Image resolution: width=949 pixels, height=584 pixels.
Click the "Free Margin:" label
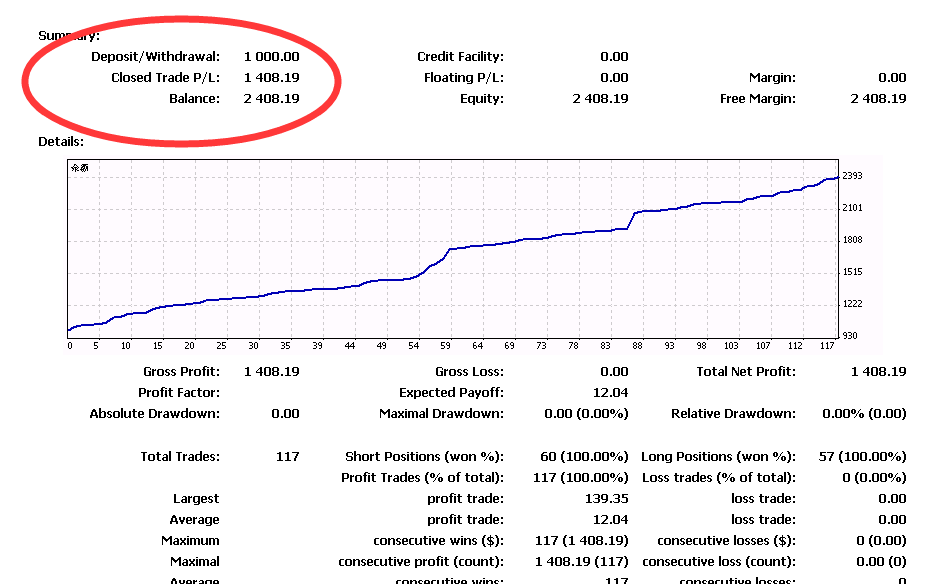pos(758,99)
